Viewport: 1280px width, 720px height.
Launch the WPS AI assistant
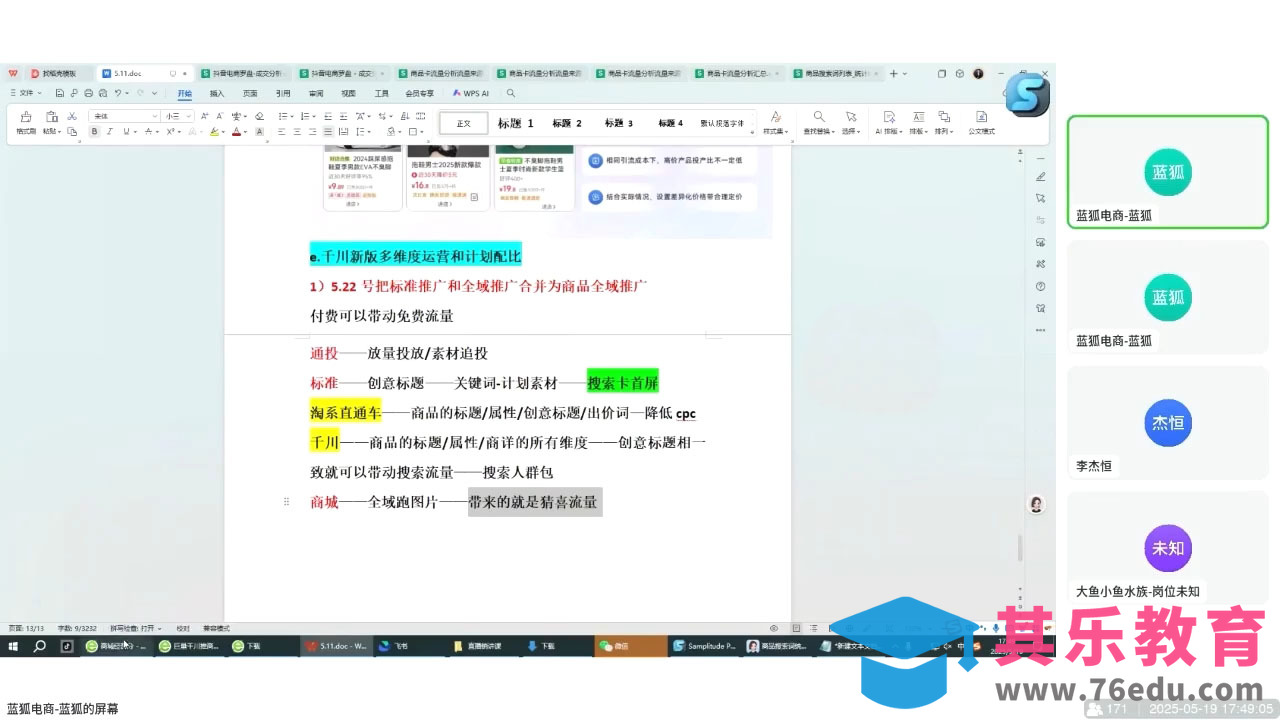click(470, 92)
